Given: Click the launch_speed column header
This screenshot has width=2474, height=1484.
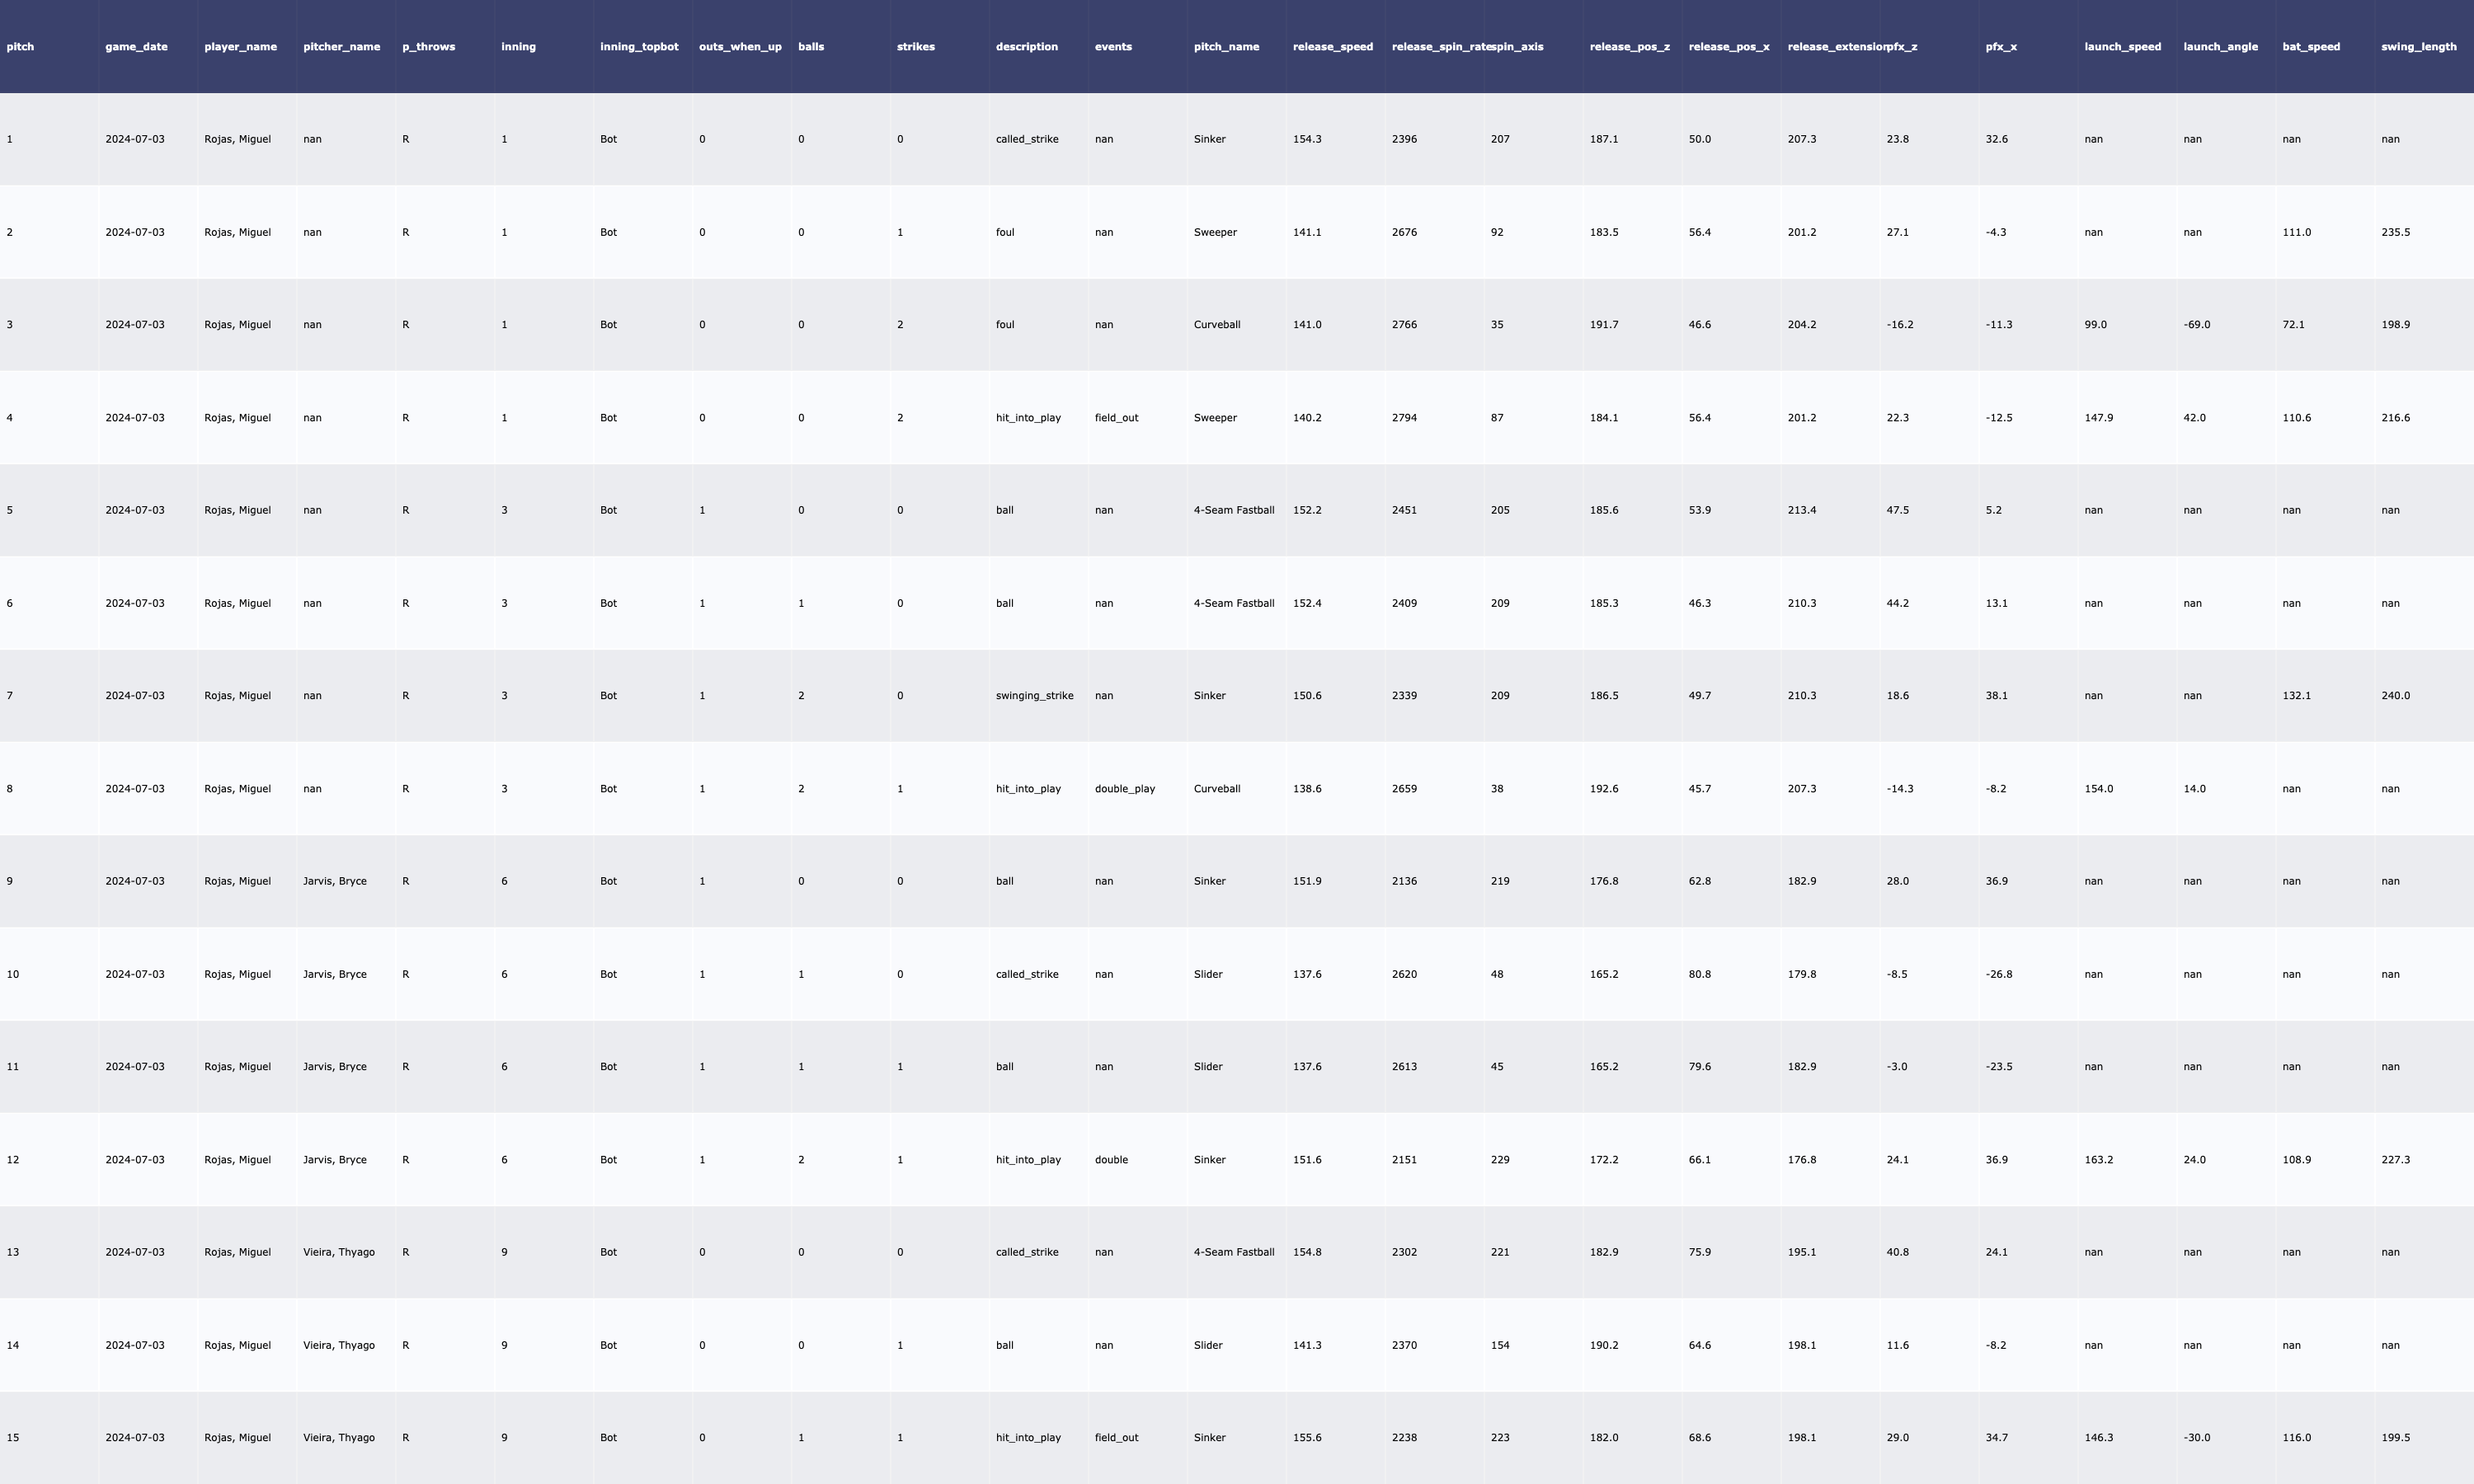Looking at the screenshot, I should click(2122, 47).
